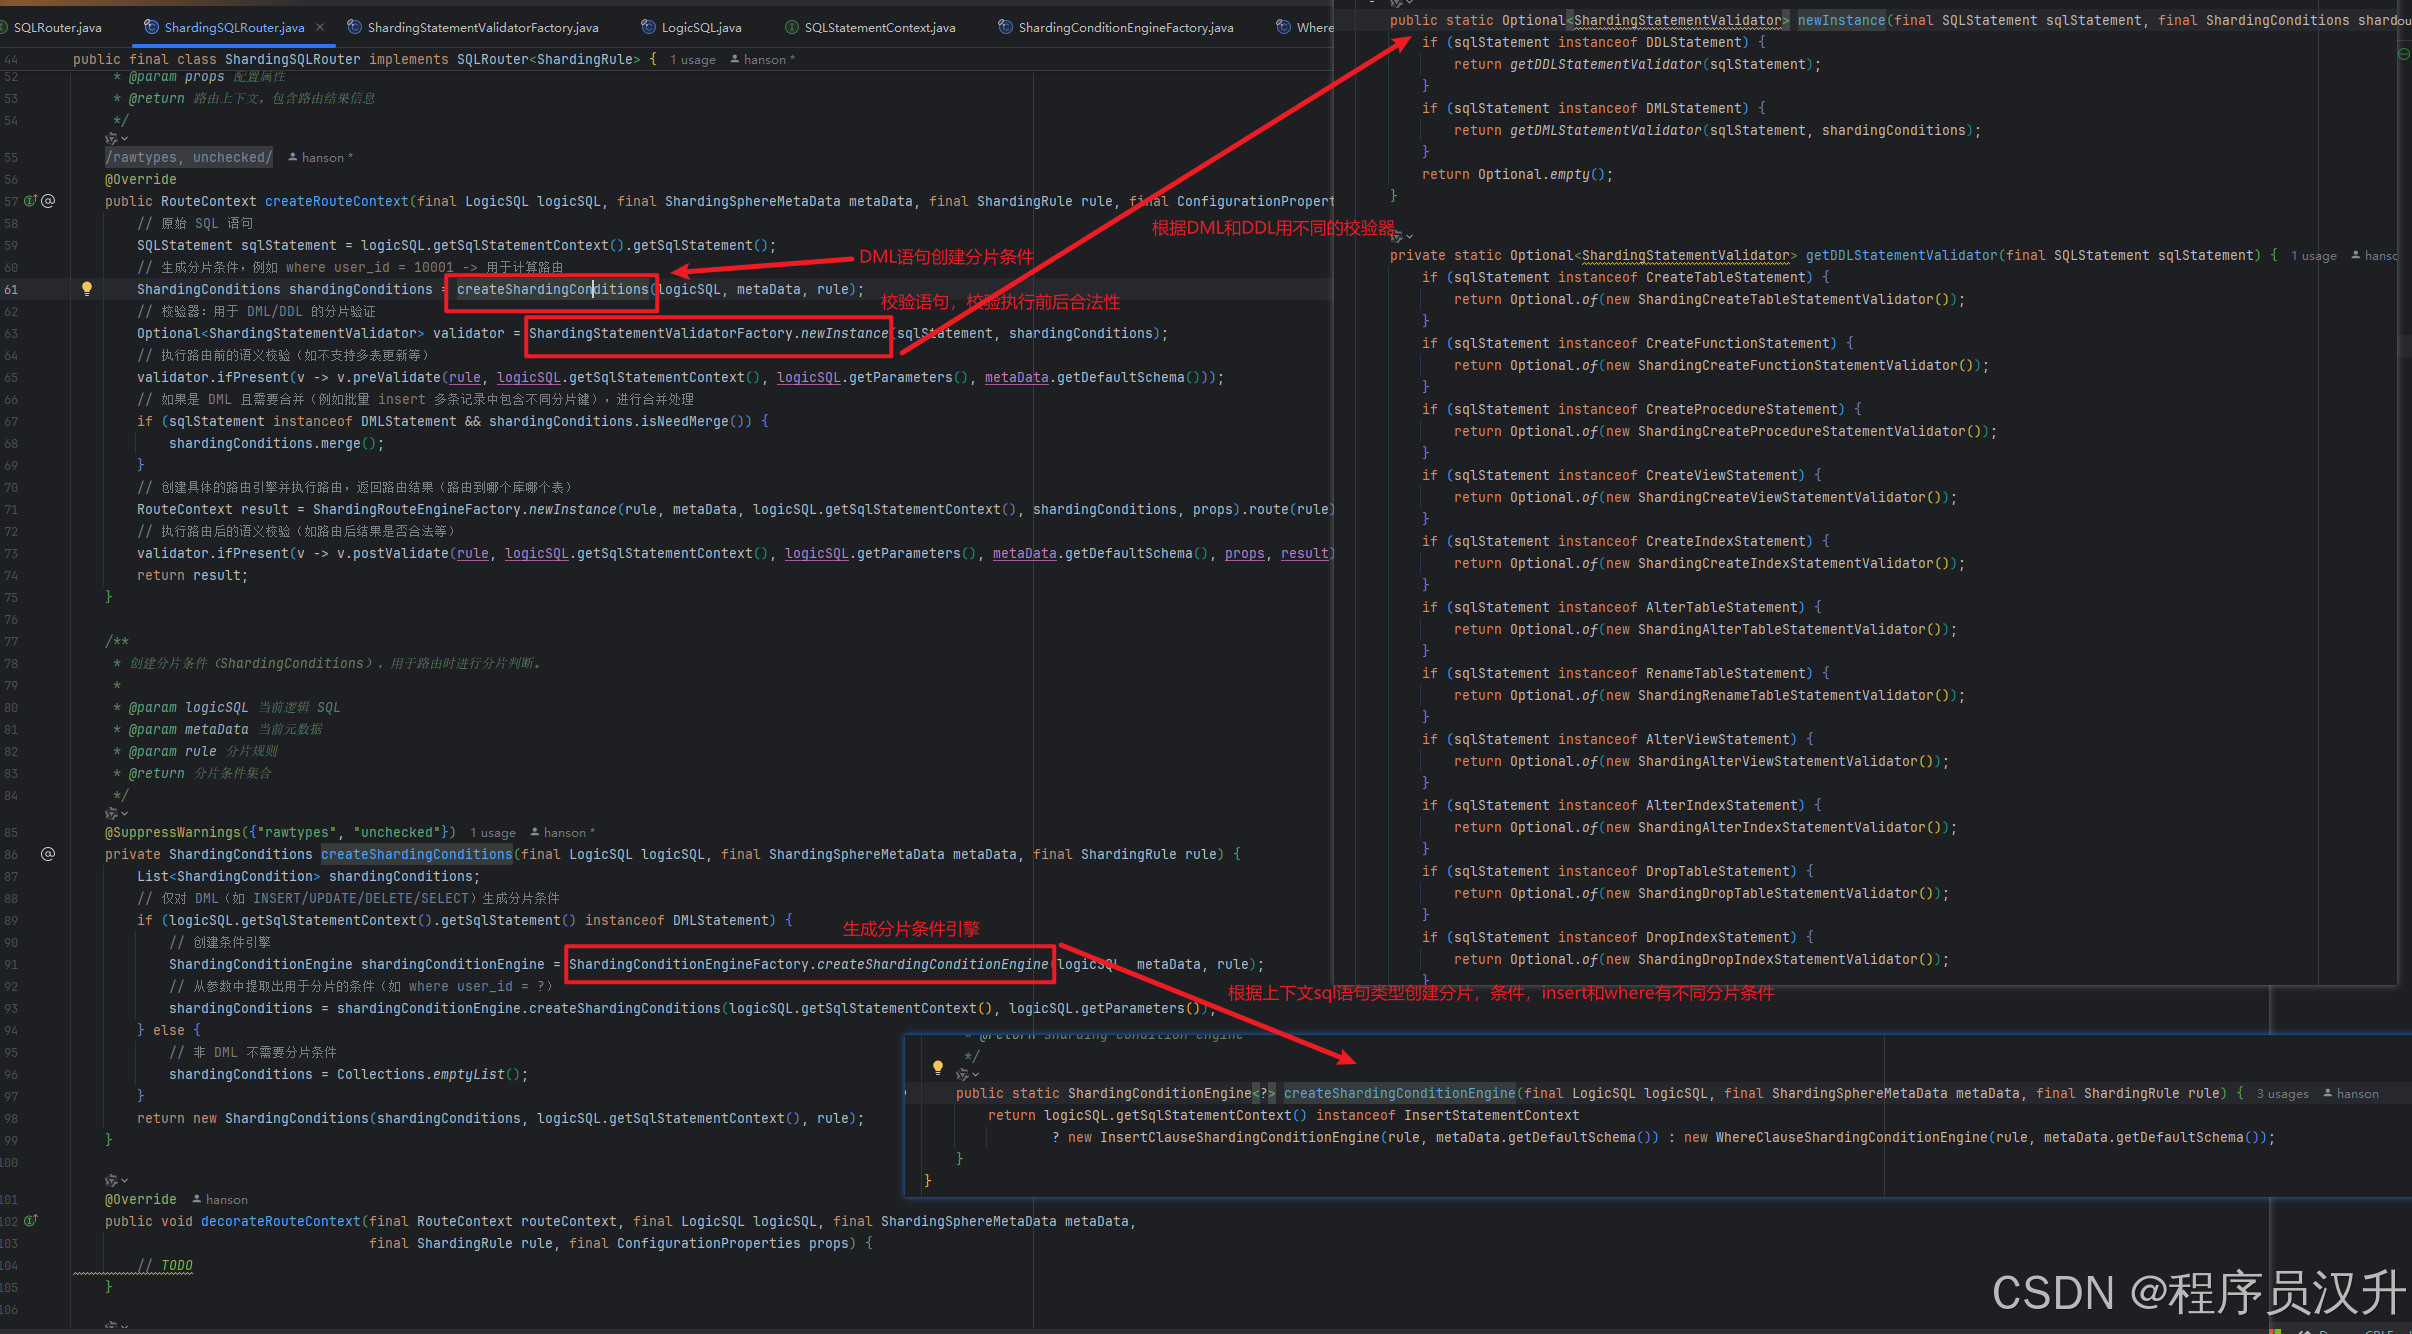Open the chevron dropdown above getDDLStatementValidator

pos(1409,237)
